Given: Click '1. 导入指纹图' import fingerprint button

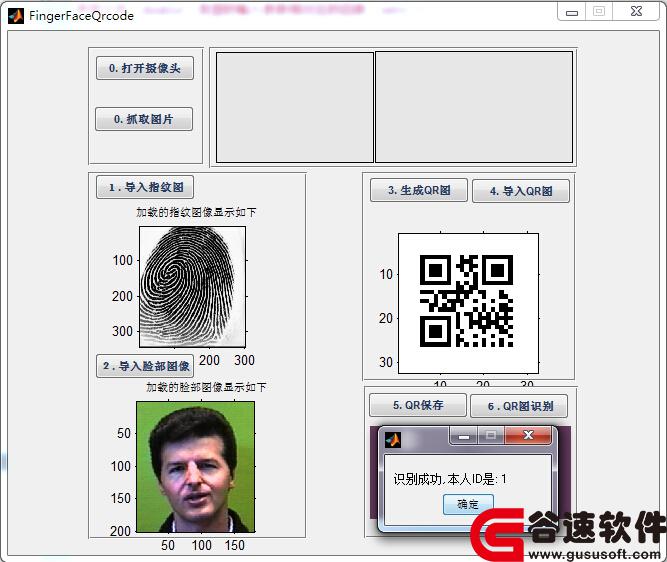Looking at the screenshot, I should pyautogui.click(x=145, y=187).
